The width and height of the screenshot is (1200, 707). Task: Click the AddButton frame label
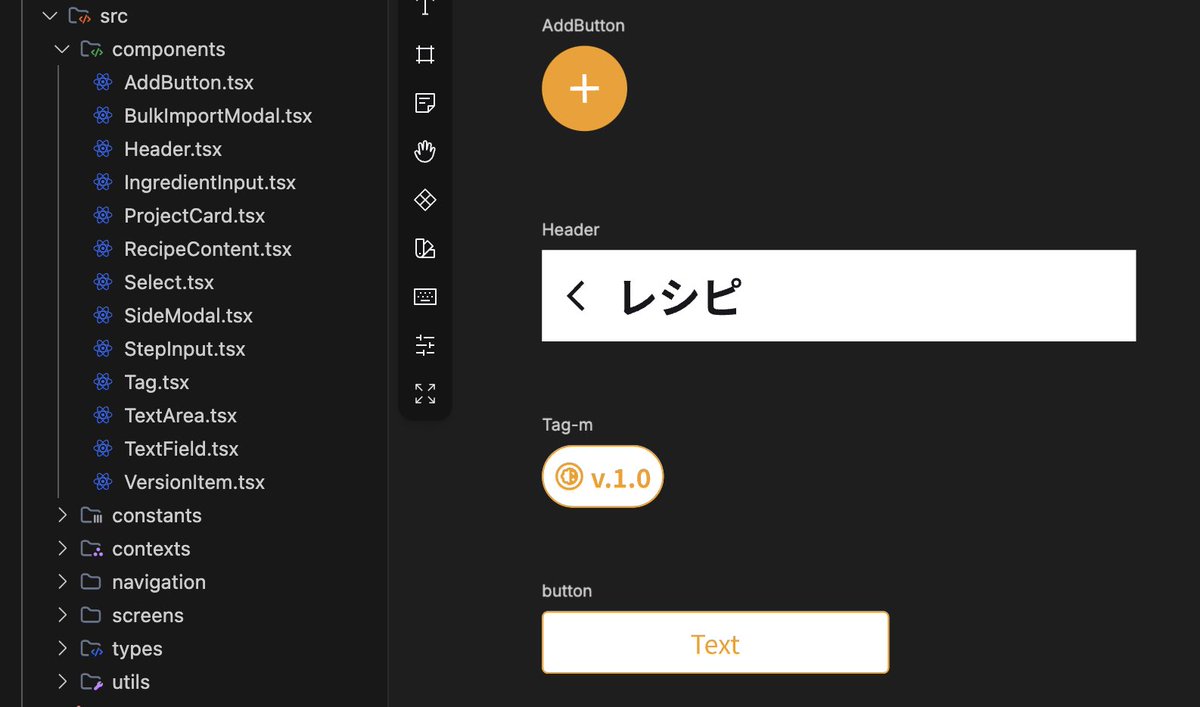click(583, 26)
